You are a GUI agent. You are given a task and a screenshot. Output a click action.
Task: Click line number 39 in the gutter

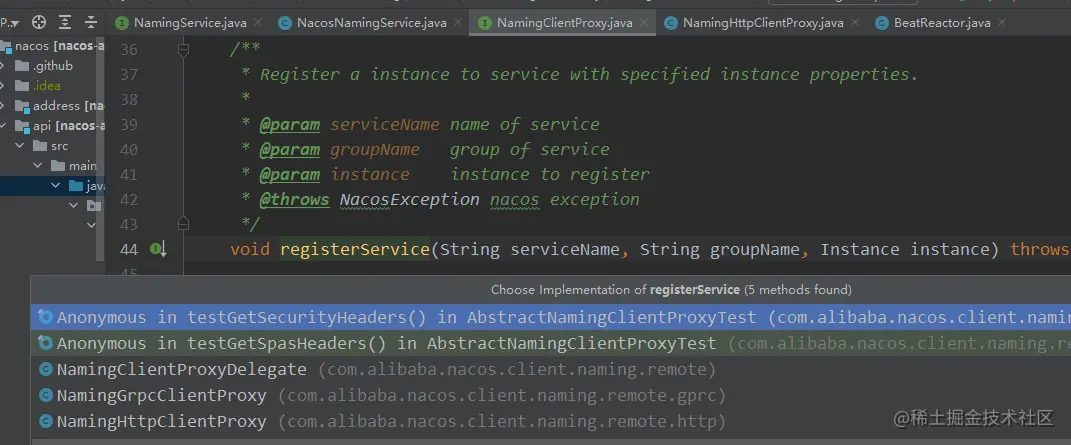pos(129,125)
